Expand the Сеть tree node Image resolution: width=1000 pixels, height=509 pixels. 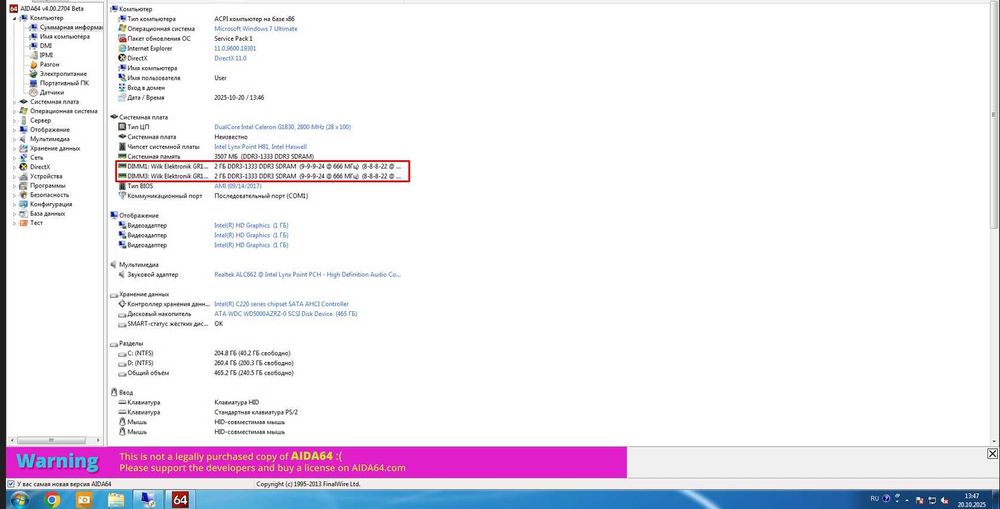coord(15,158)
